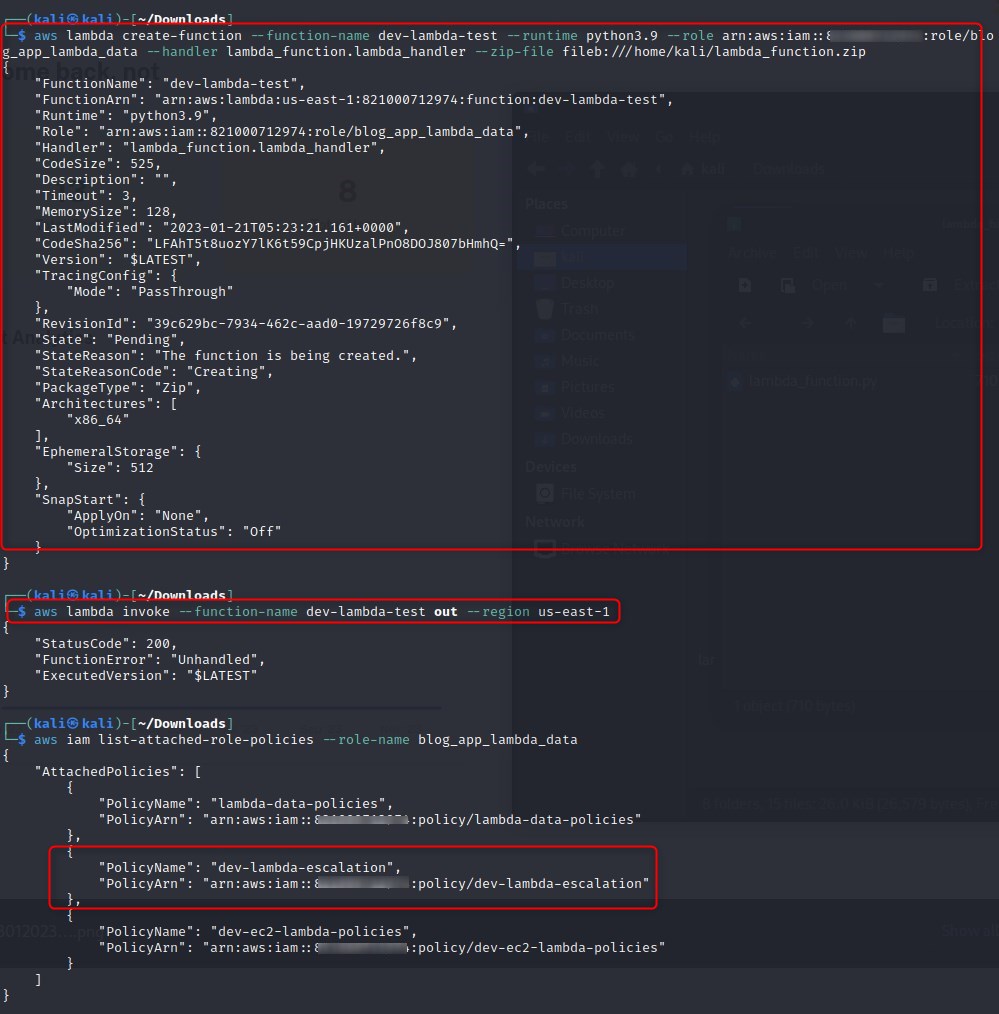
Task: Click the Trash icon in background file manager
Action: (545, 309)
